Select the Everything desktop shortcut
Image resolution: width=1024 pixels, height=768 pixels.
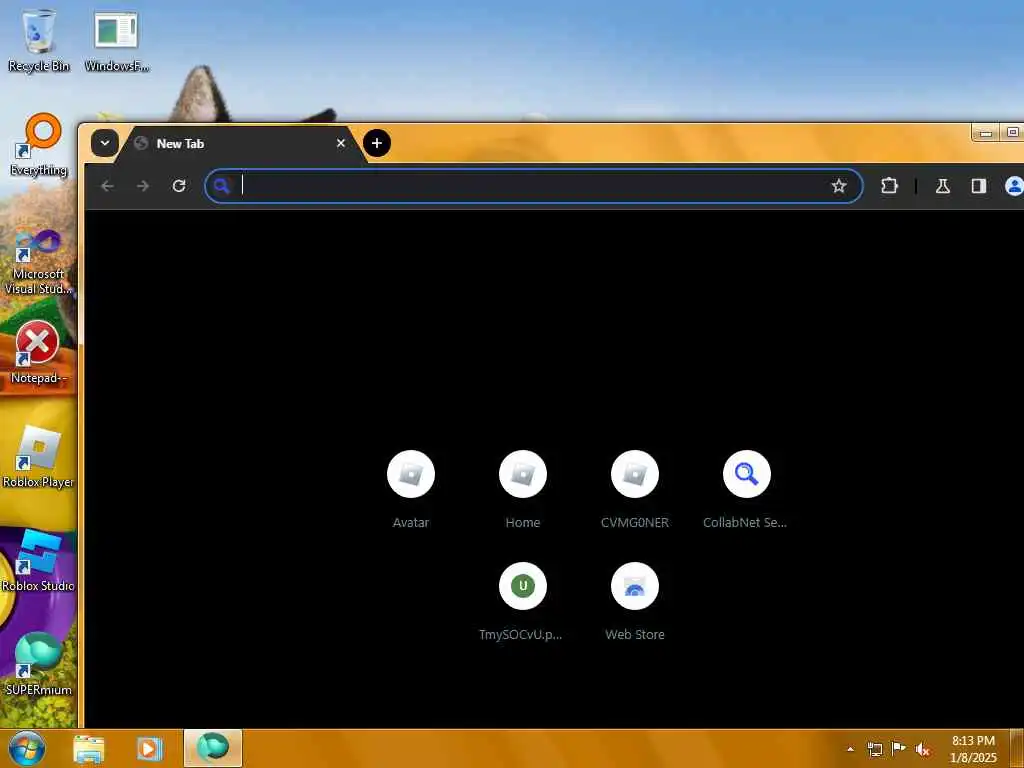click(x=39, y=145)
